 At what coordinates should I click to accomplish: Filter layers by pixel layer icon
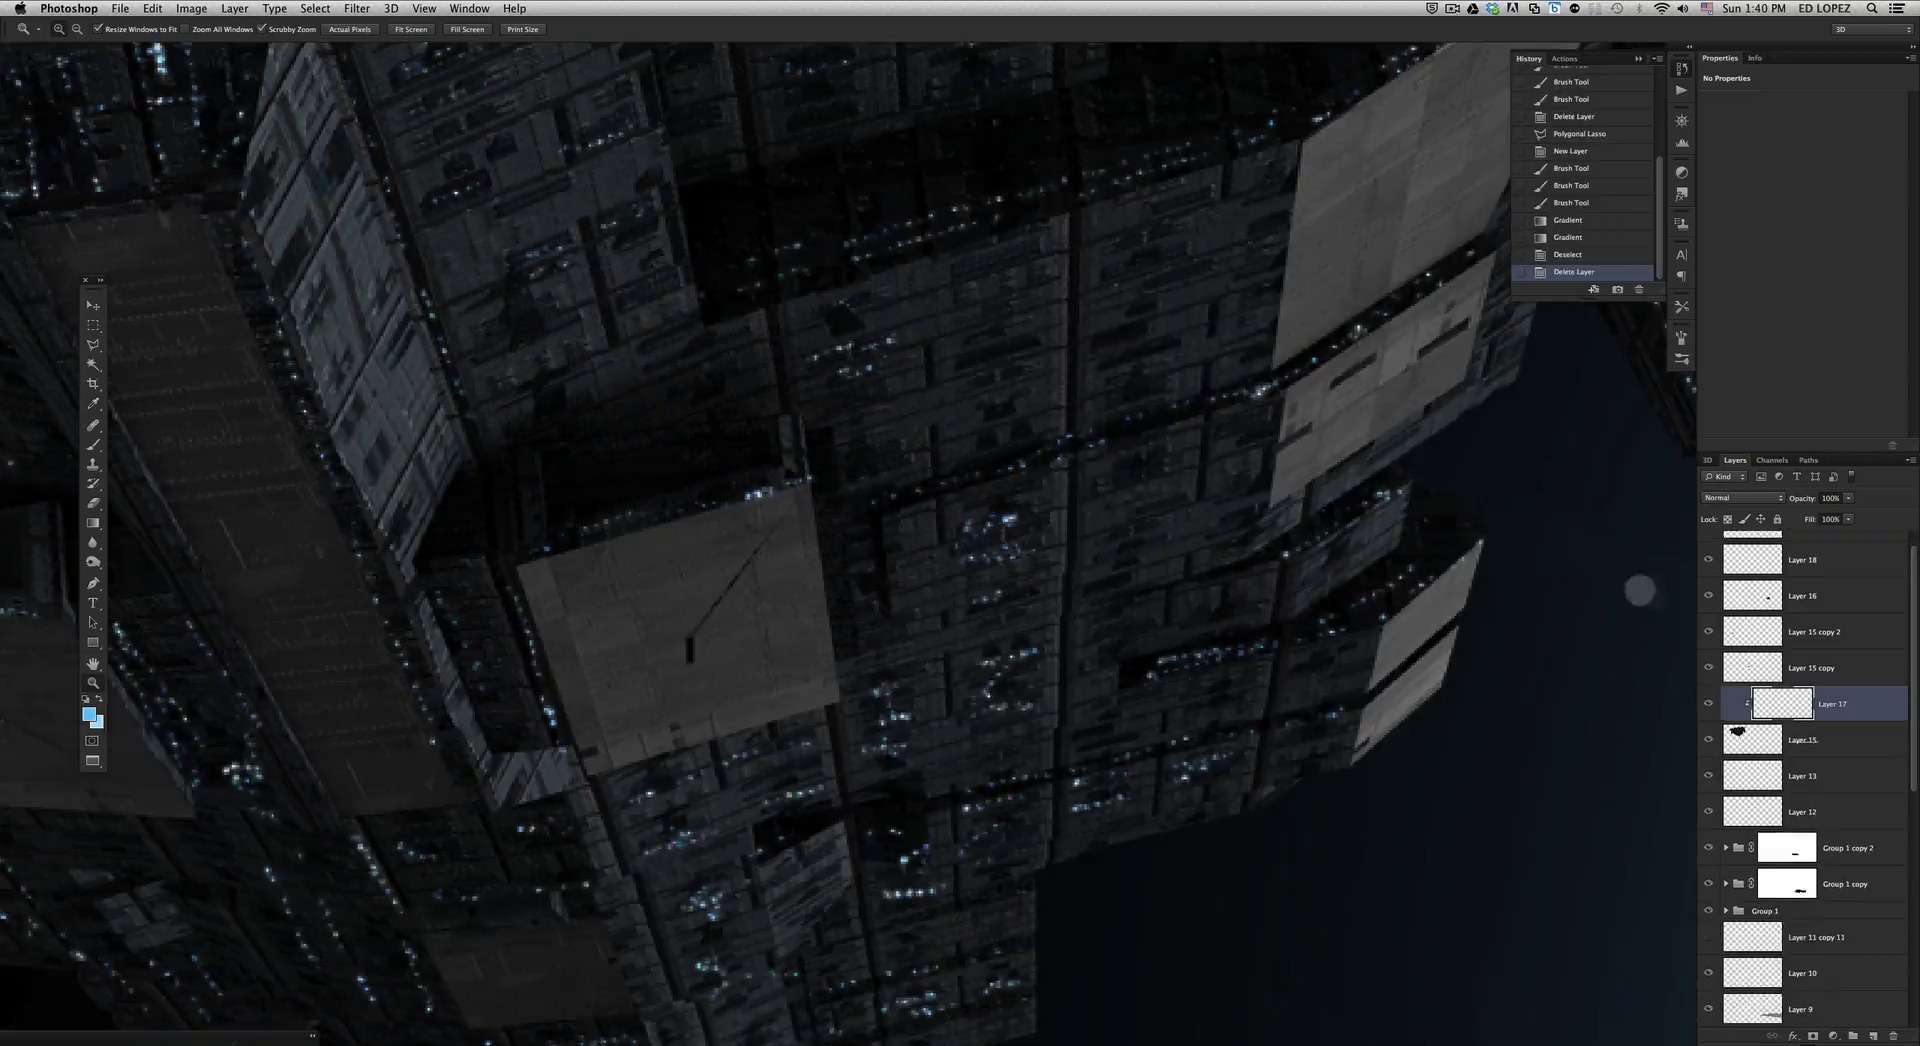[x=1761, y=477]
